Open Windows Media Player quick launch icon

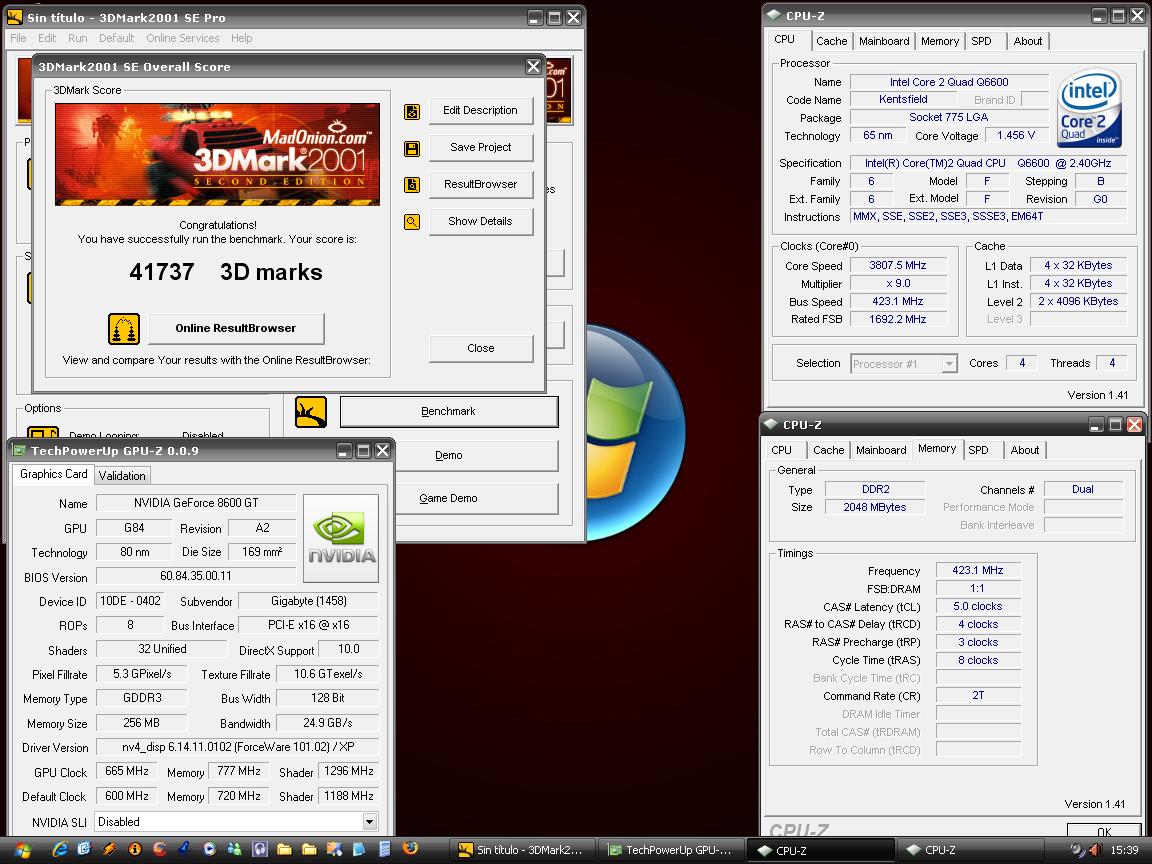click(209, 849)
